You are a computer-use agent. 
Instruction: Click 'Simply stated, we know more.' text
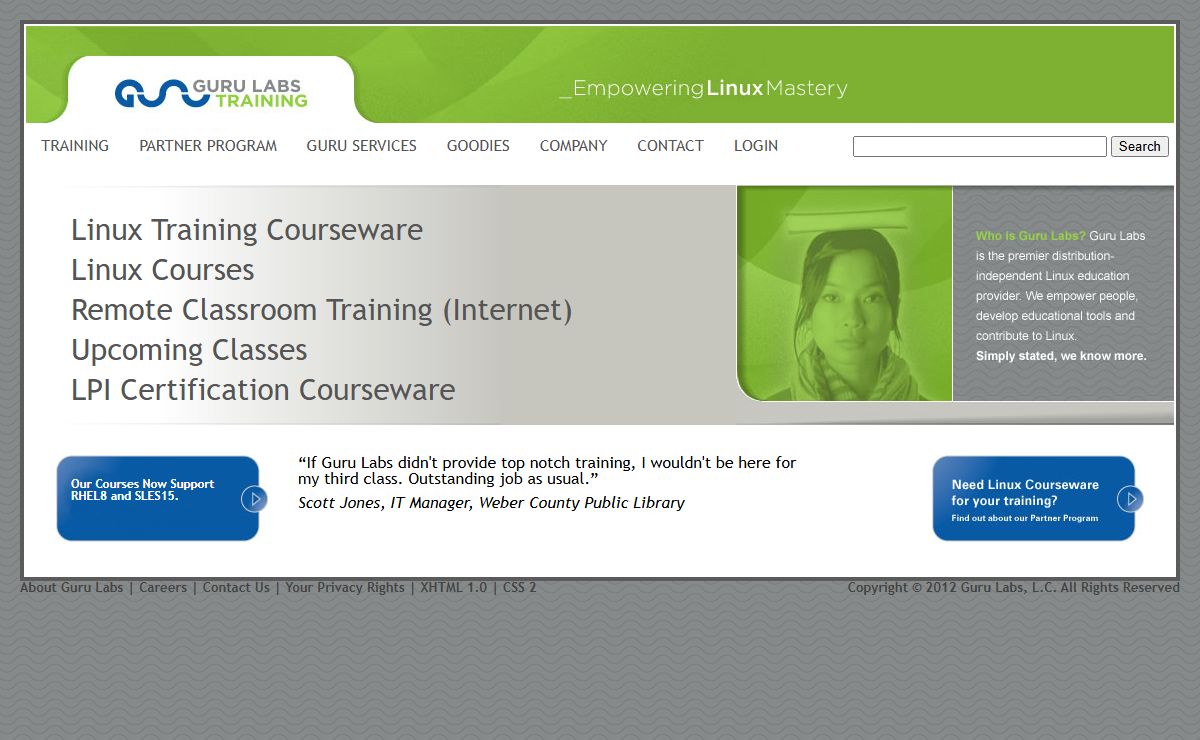click(x=1061, y=356)
